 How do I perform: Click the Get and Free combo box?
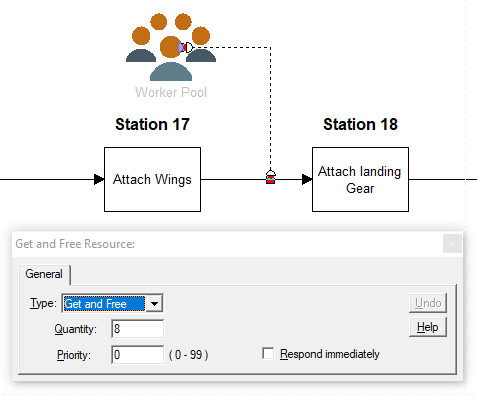click(112, 303)
